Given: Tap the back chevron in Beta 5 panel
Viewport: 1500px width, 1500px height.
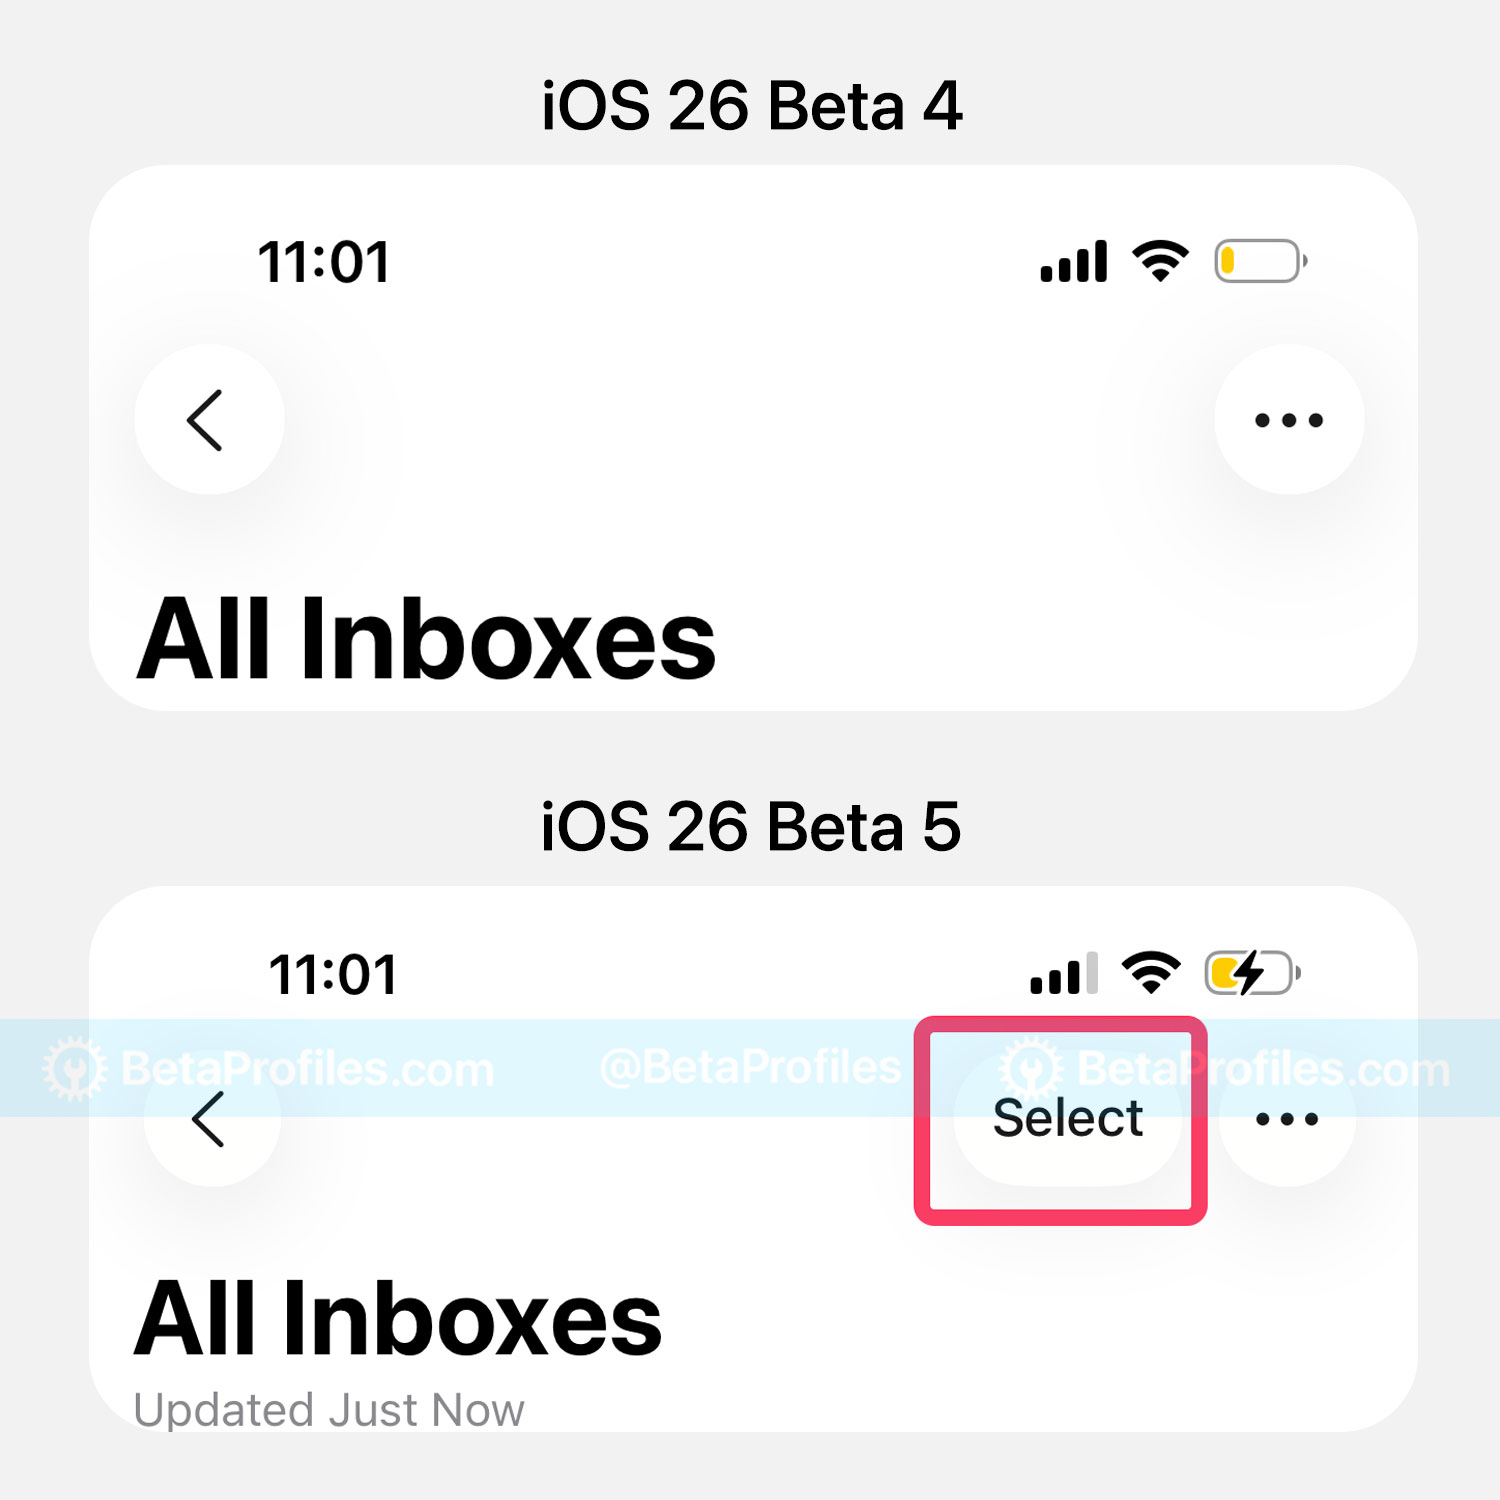Looking at the screenshot, I should pos(212,1119).
